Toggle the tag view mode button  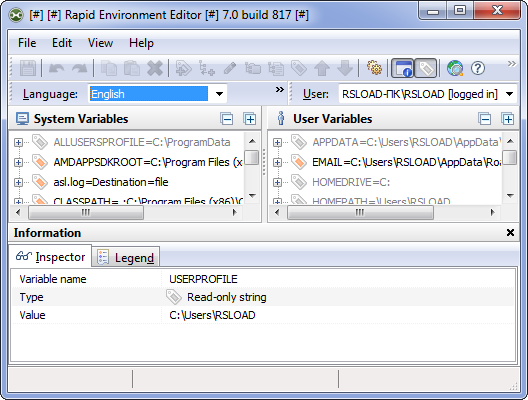(426, 68)
